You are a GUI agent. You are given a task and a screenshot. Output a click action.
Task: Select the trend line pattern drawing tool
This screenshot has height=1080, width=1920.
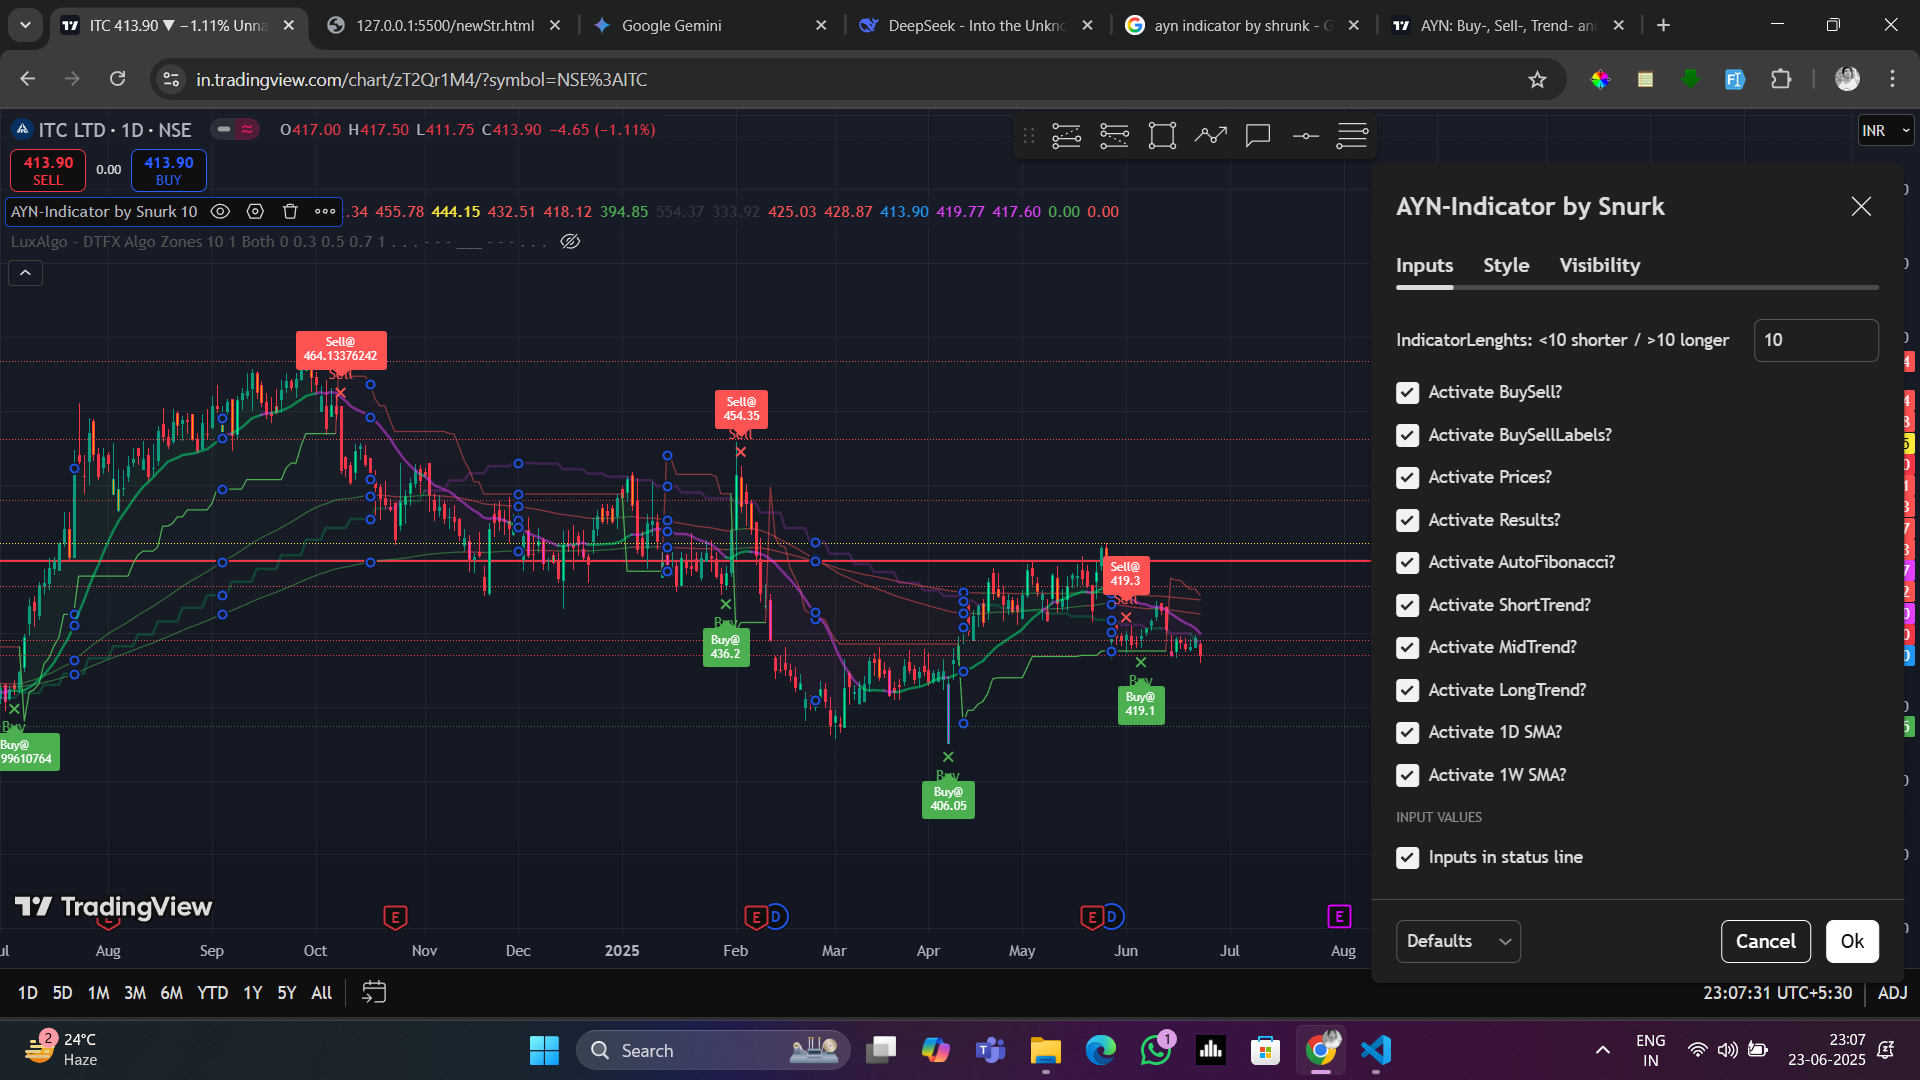click(x=1210, y=135)
